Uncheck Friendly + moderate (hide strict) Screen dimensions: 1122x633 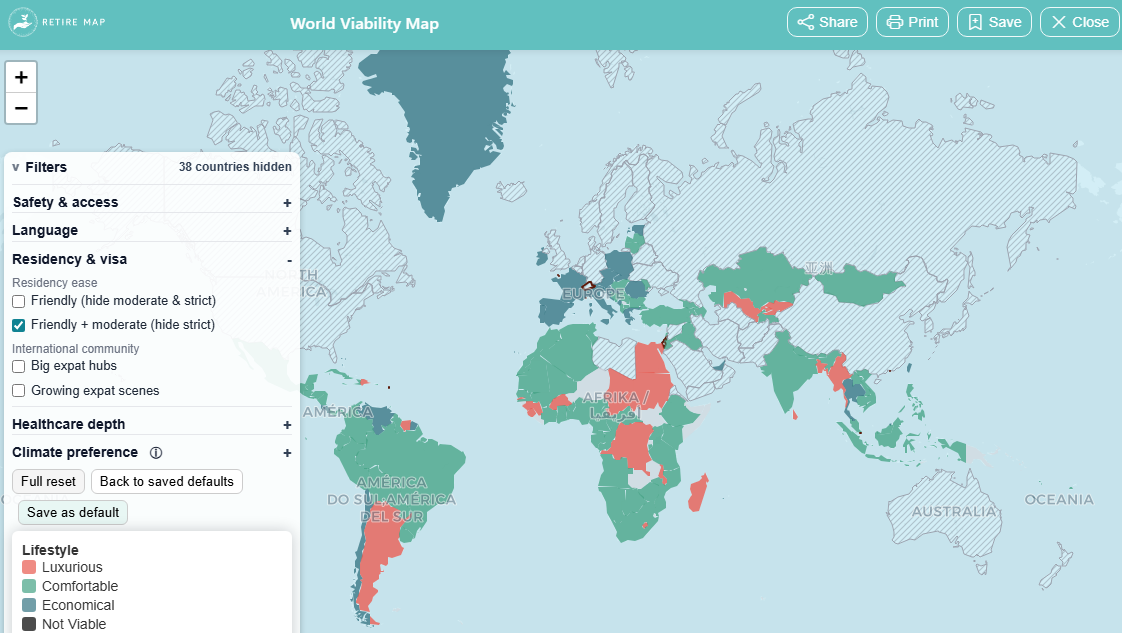pos(19,325)
